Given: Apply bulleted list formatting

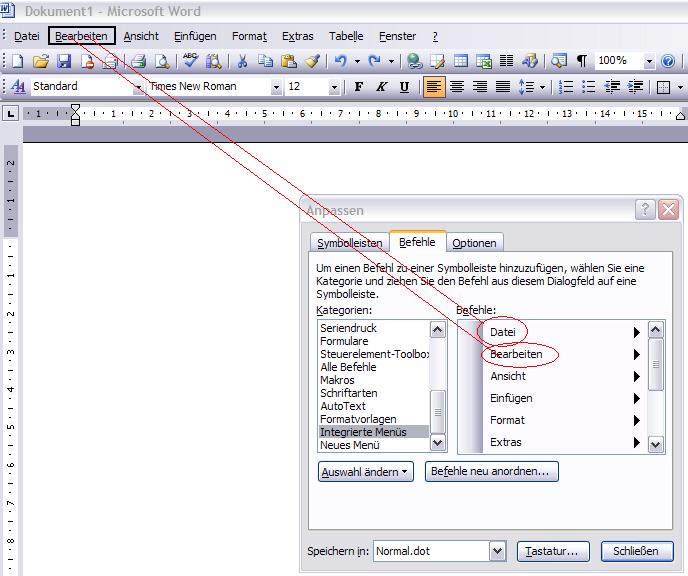Looking at the screenshot, I should click(589, 86).
